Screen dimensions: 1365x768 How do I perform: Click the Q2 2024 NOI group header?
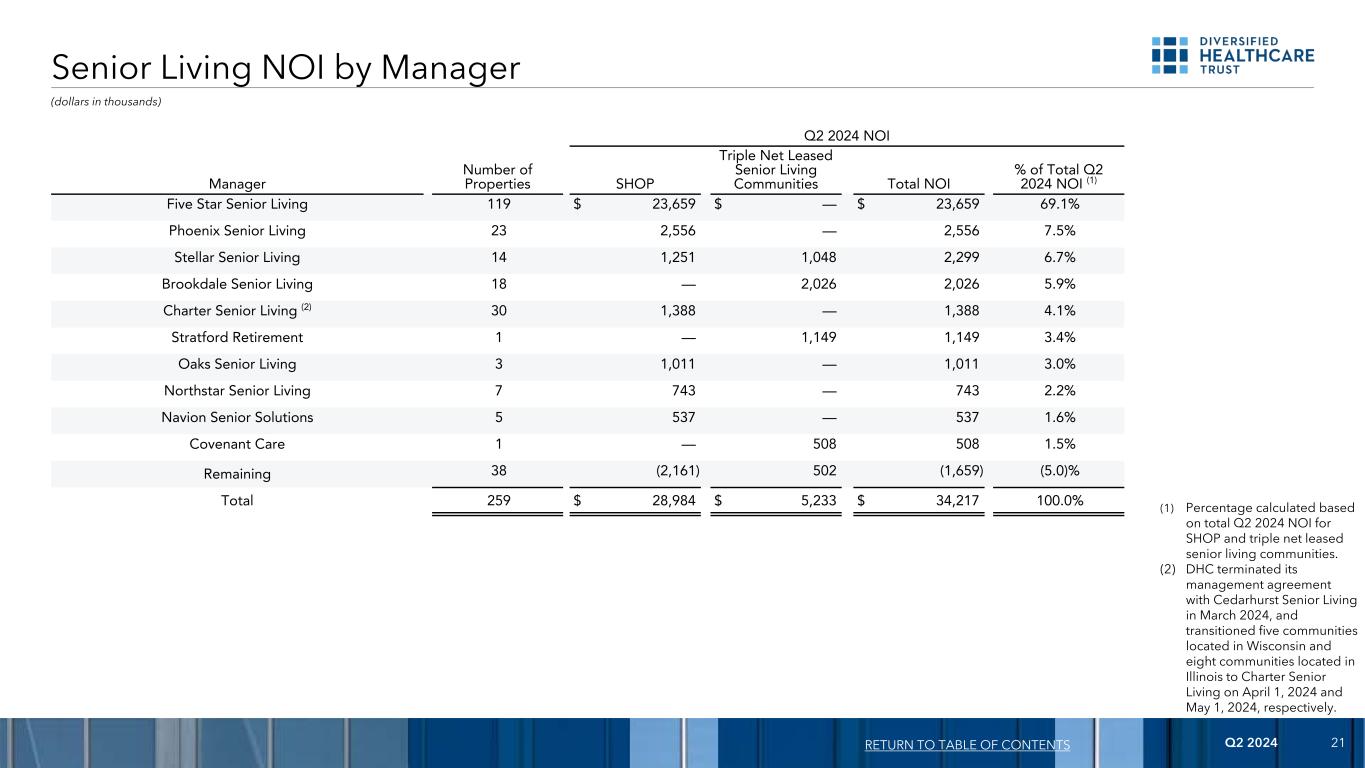846,132
